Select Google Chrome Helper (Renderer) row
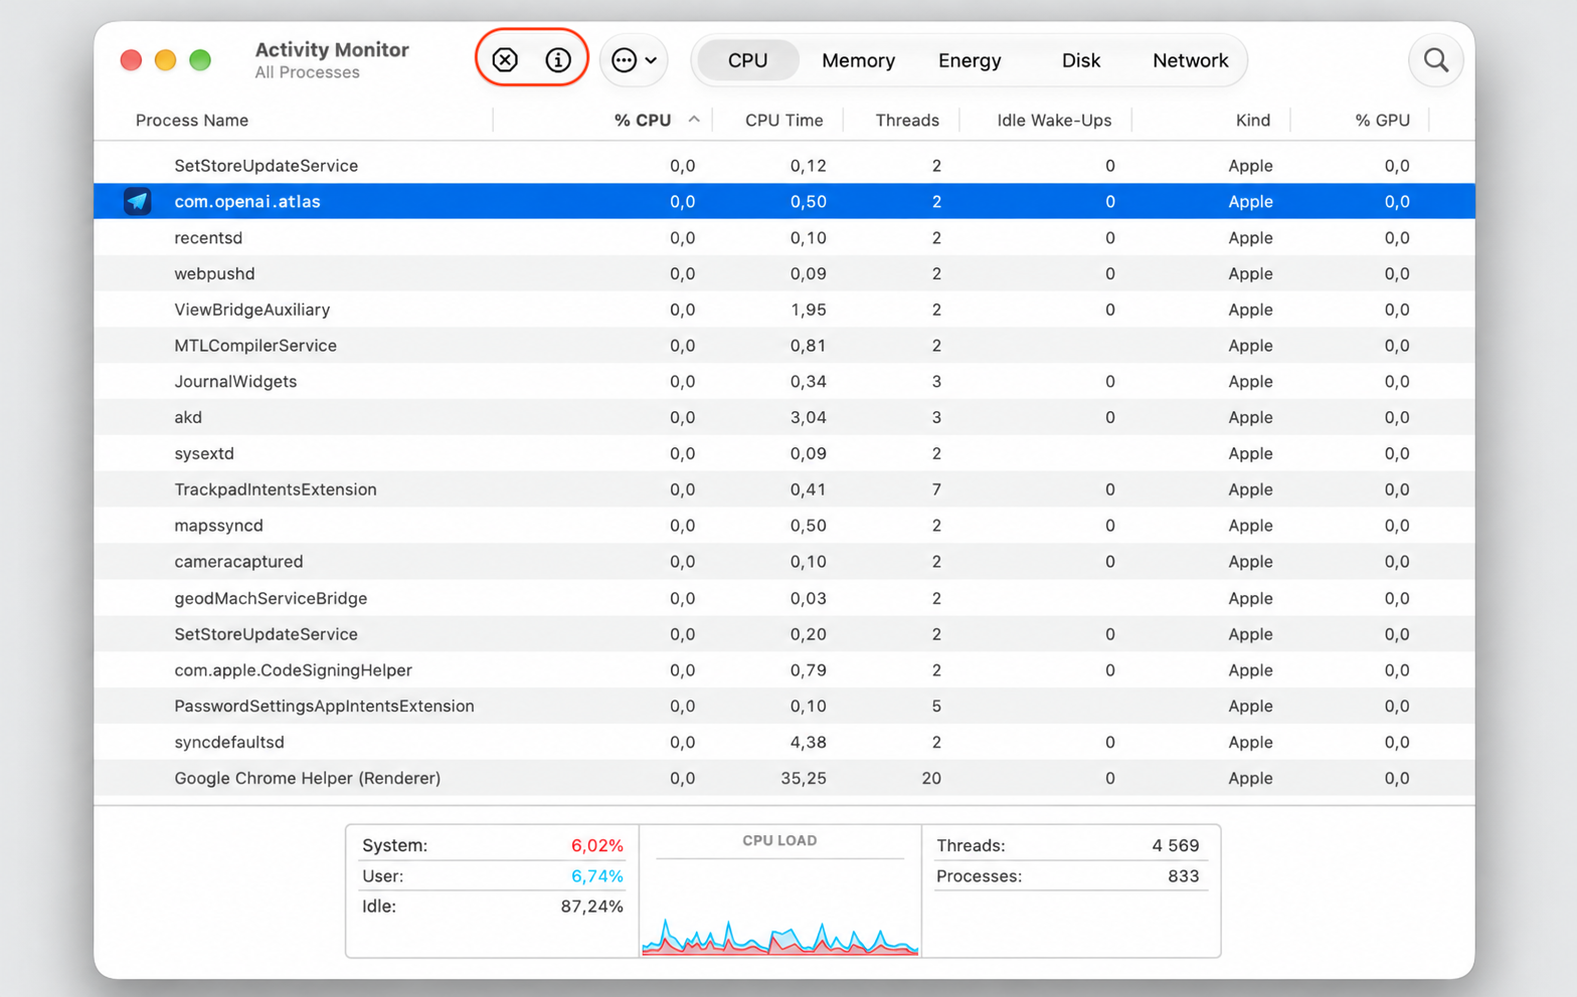This screenshot has height=997, width=1577. click(784, 778)
